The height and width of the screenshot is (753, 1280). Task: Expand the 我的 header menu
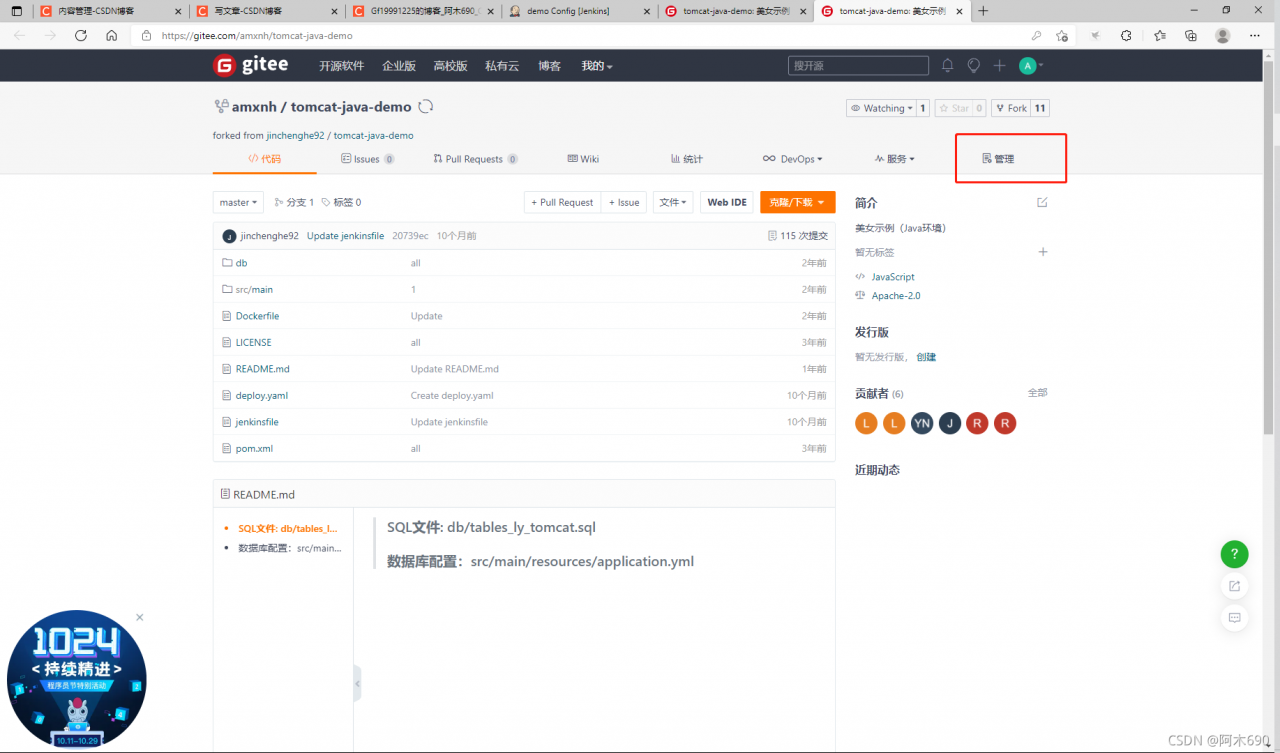(x=597, y=66)
